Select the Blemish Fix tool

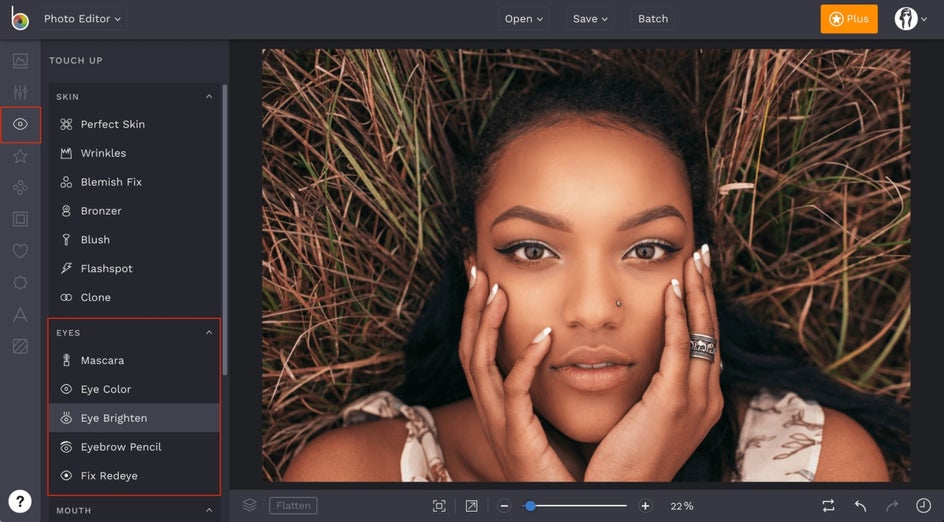pos(134,182)
